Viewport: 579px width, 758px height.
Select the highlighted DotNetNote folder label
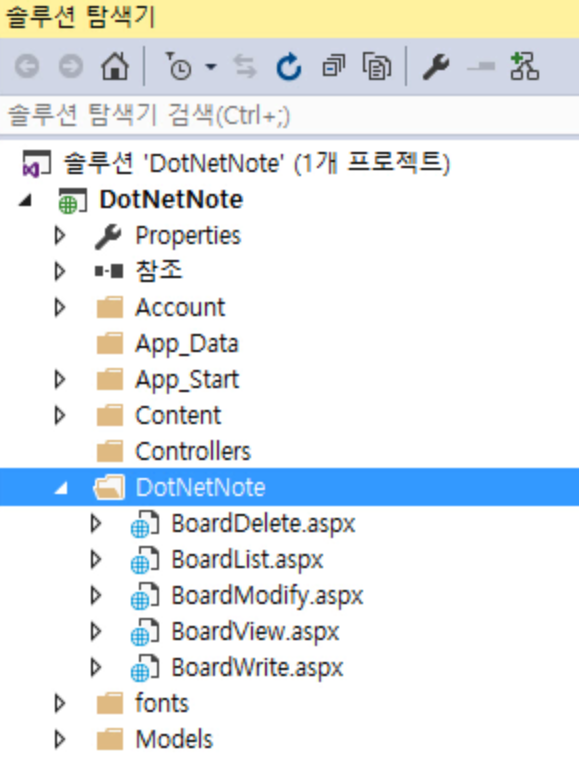point(200,487)
